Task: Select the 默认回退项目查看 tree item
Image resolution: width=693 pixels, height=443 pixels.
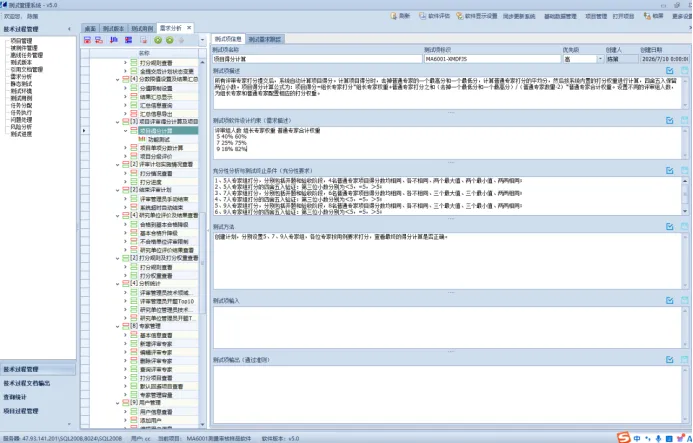Action: (x=162, y=386)
